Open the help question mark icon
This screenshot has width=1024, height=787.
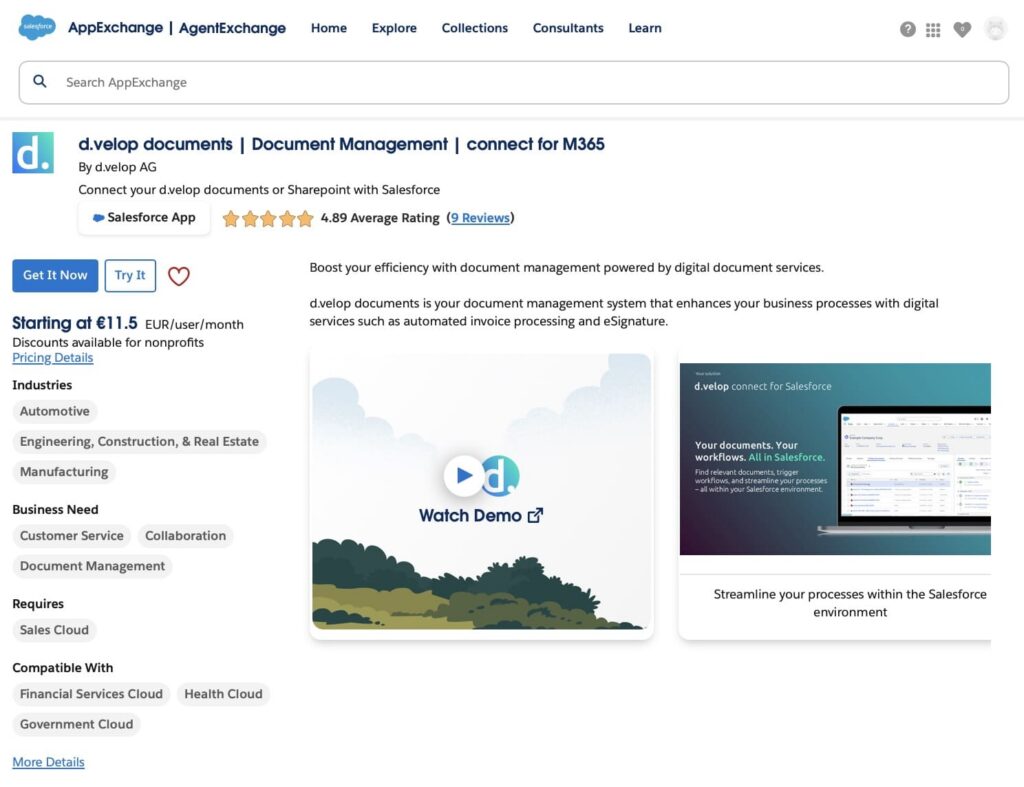click(x=907, y=29)
